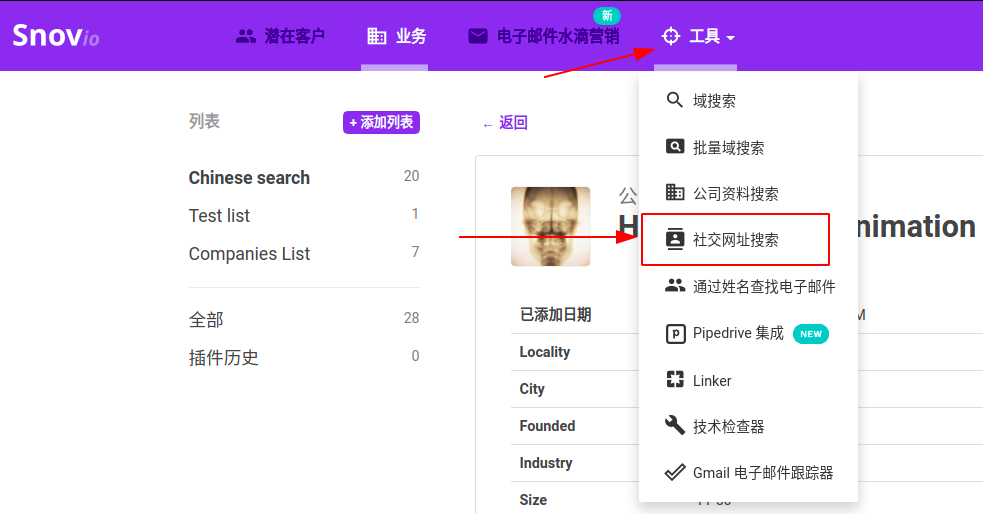Collapse the 工具 dropdown menu
Viewport: 983px width, 514px height.
pos(698,37)
